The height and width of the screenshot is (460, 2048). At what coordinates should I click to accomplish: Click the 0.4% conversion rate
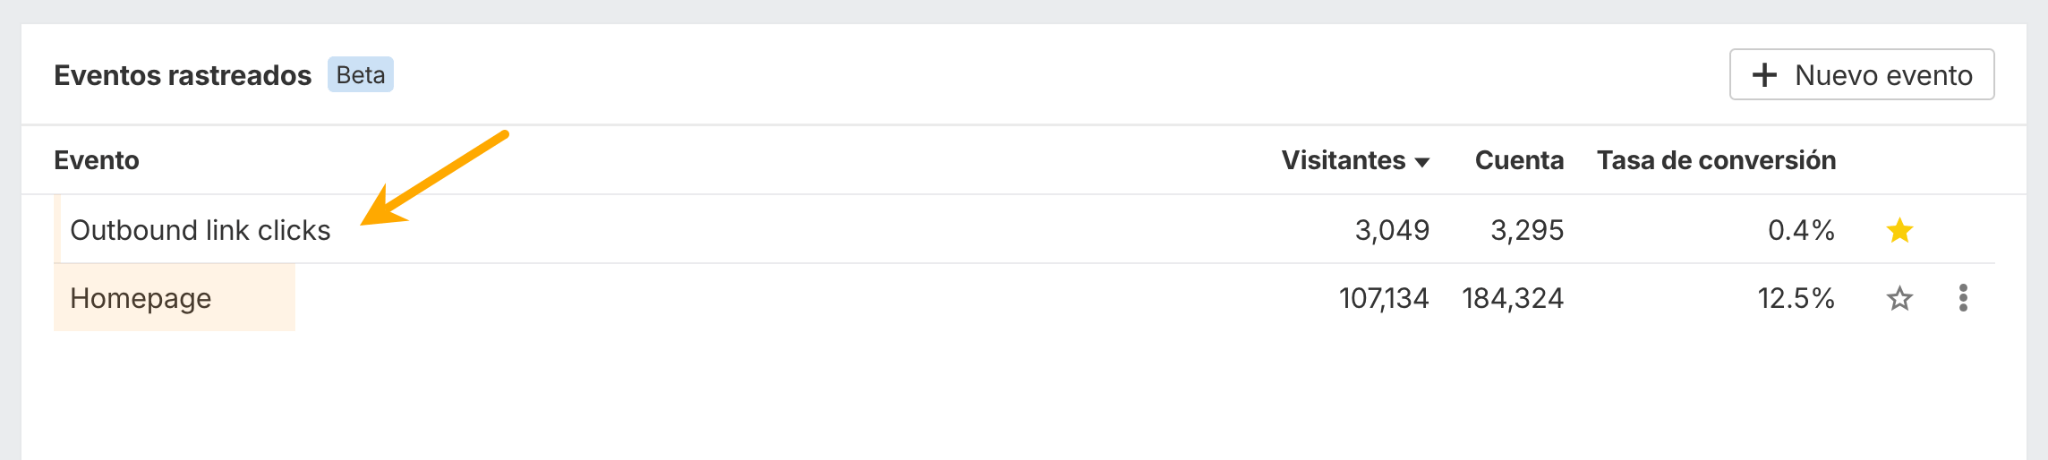pos(1801,230)
